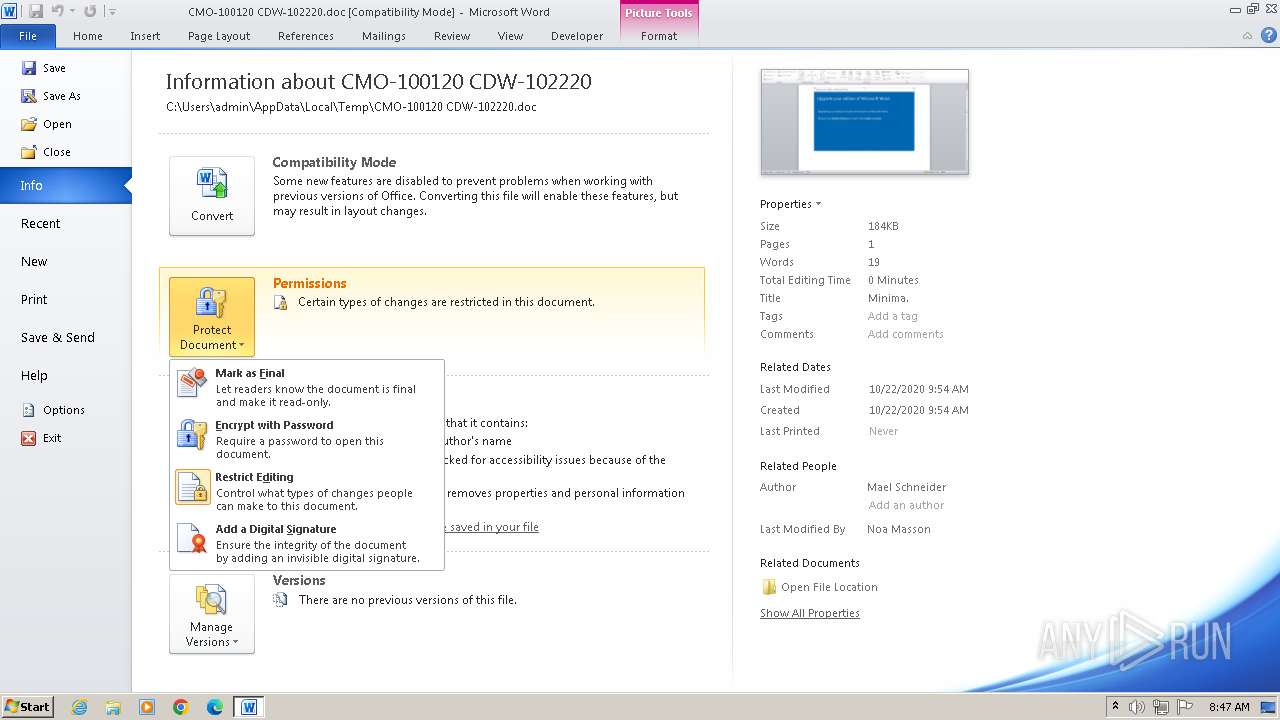Open the Manage Versions dropdown
This screenshot has height=720, width=1280.
click(212, 614)
